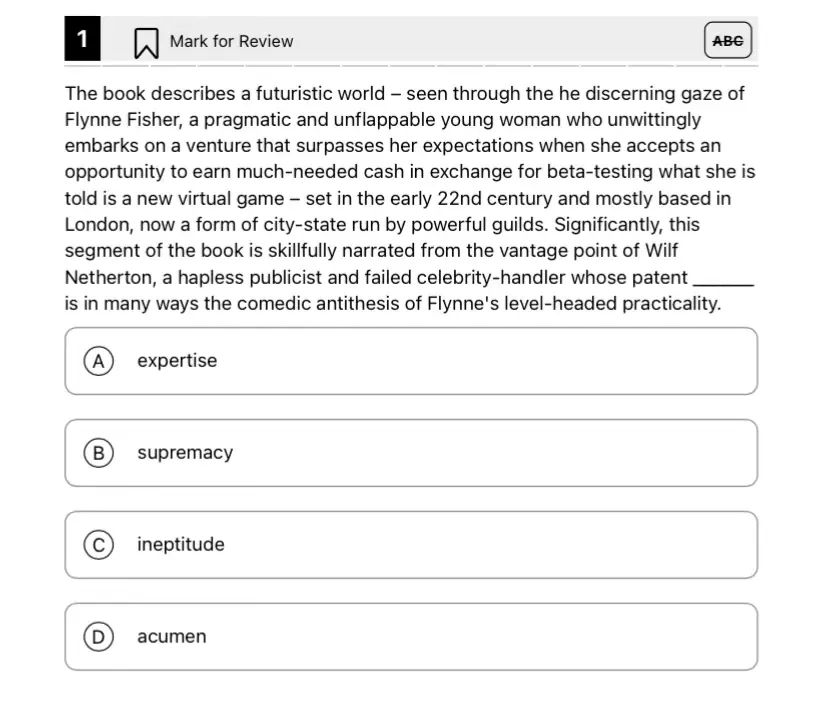819x701 pixels.
Task: Choose the answer word ineptitude
Action: [x=181, y=545]
